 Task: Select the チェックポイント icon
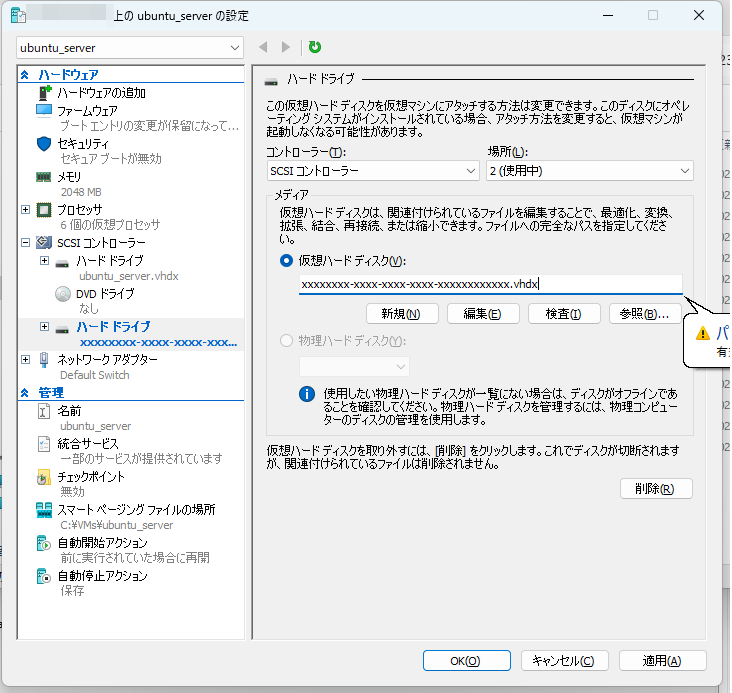tap(43, 477)
